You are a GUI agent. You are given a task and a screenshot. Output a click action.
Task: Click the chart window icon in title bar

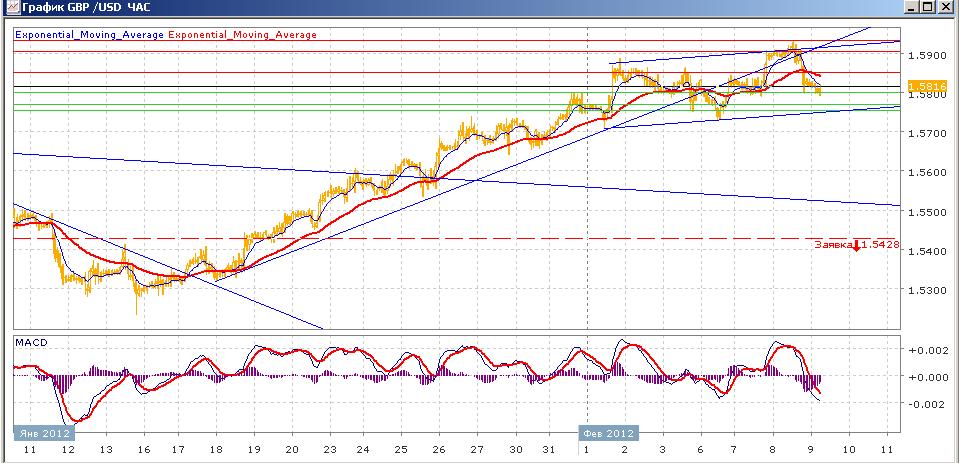(x=11, y=7)
